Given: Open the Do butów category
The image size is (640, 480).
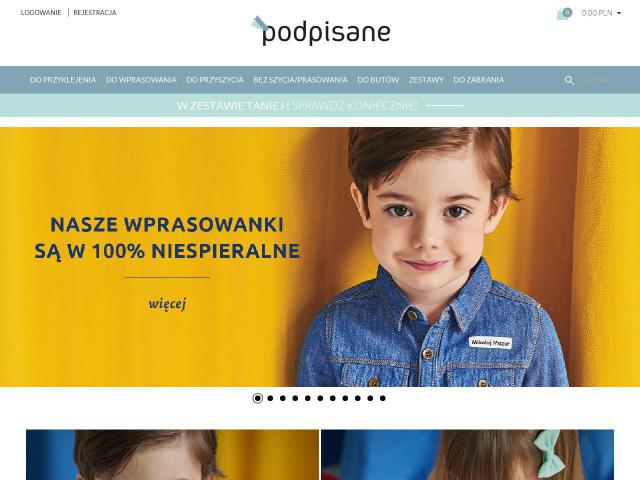Looking at the screenshot, I should coord(378,80).
